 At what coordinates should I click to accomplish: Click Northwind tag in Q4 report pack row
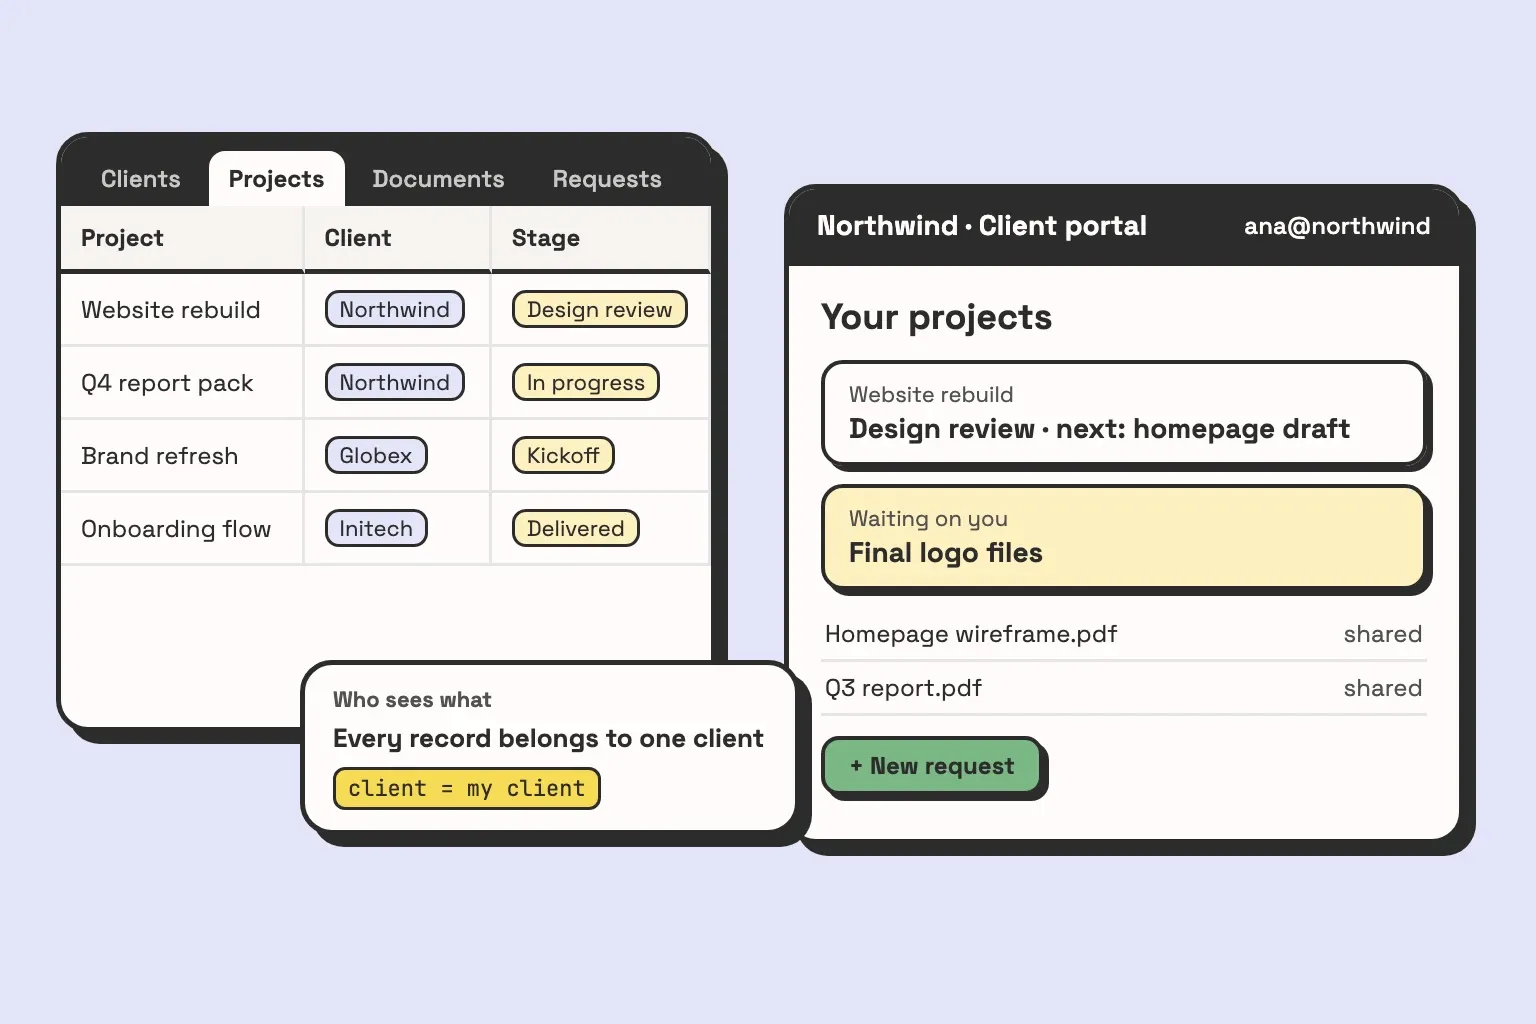pyautogui.click(x=395, y=383)
